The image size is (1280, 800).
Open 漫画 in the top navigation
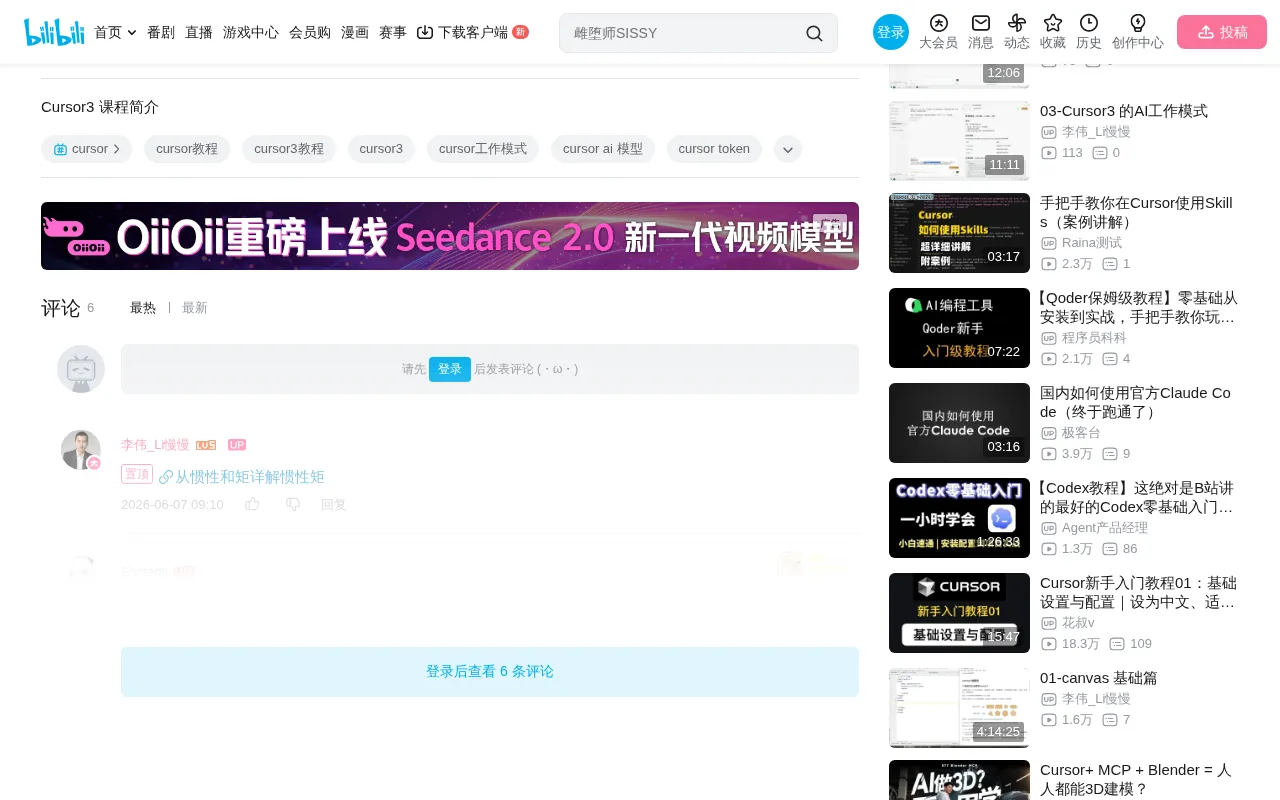[355, 32]
